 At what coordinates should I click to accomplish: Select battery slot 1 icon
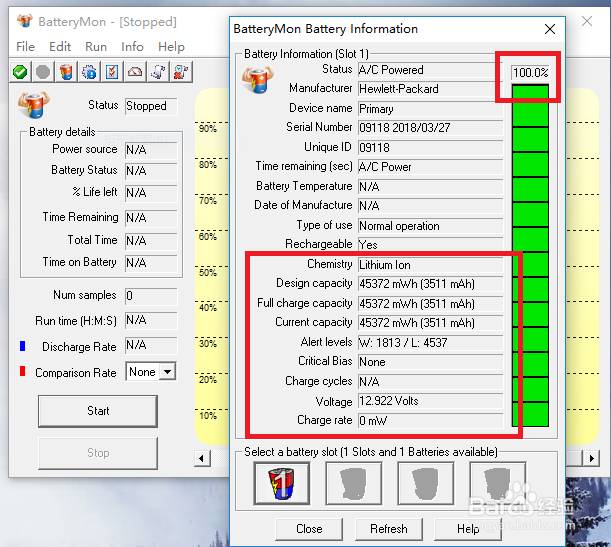coord(282,483)
